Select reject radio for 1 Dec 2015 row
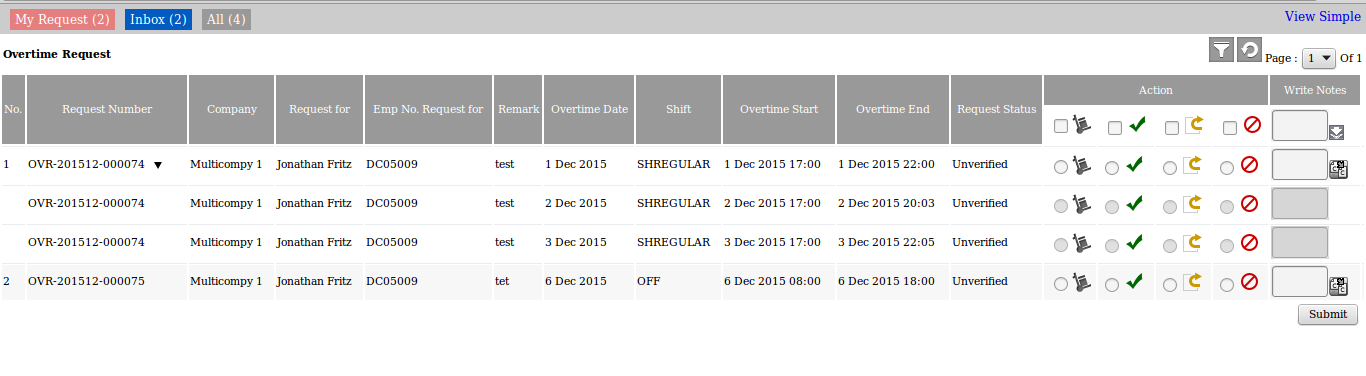 click(x=1227, y=168)
